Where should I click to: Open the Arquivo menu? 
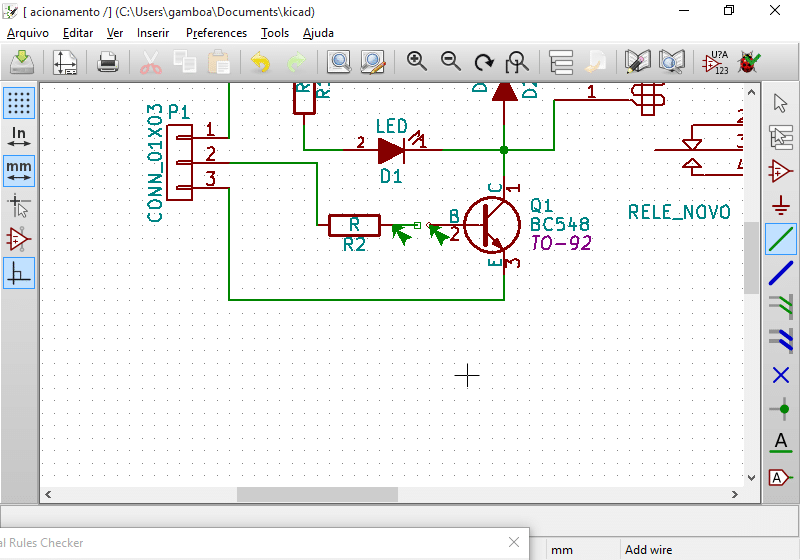click(x=27, y=33)
